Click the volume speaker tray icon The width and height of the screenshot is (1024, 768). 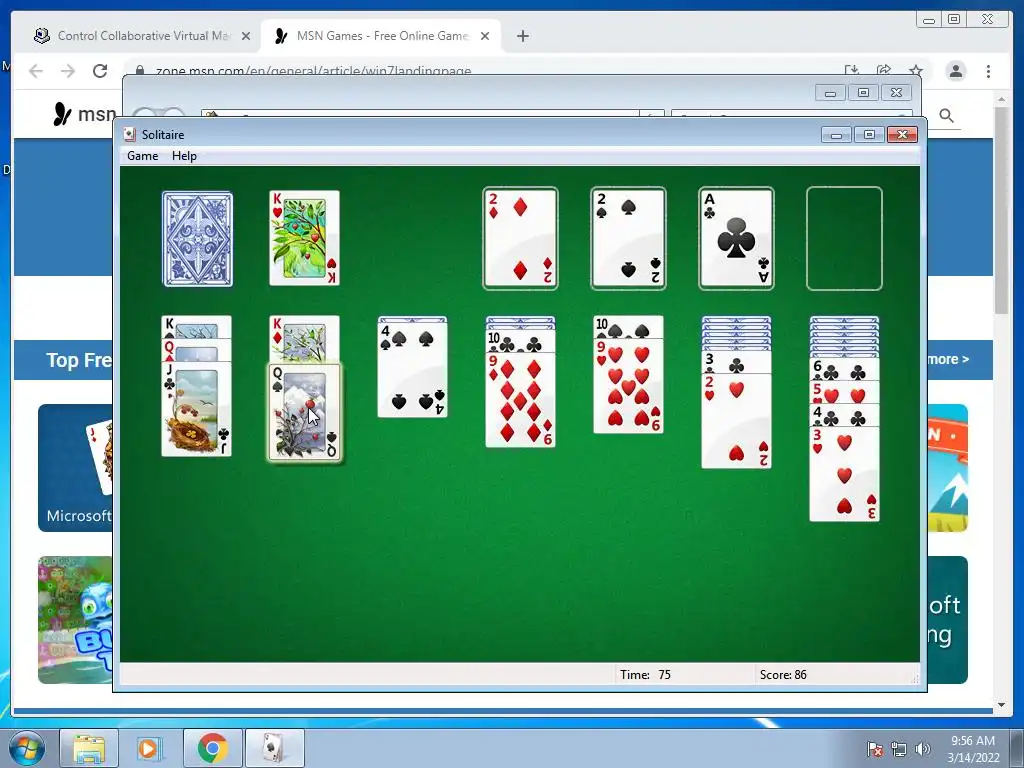pos(922,749)
